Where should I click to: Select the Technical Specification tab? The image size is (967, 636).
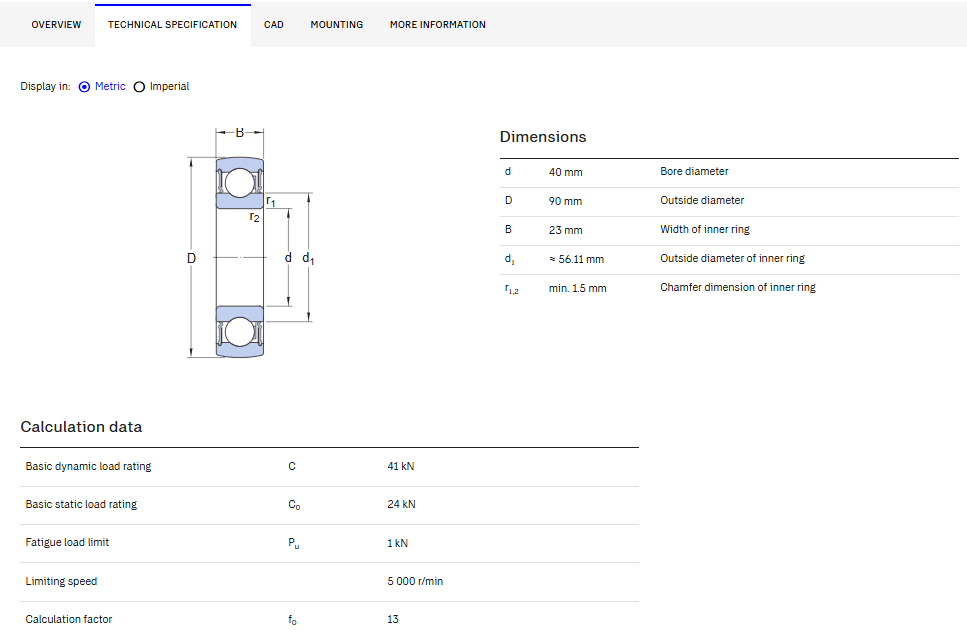(173, 25)
